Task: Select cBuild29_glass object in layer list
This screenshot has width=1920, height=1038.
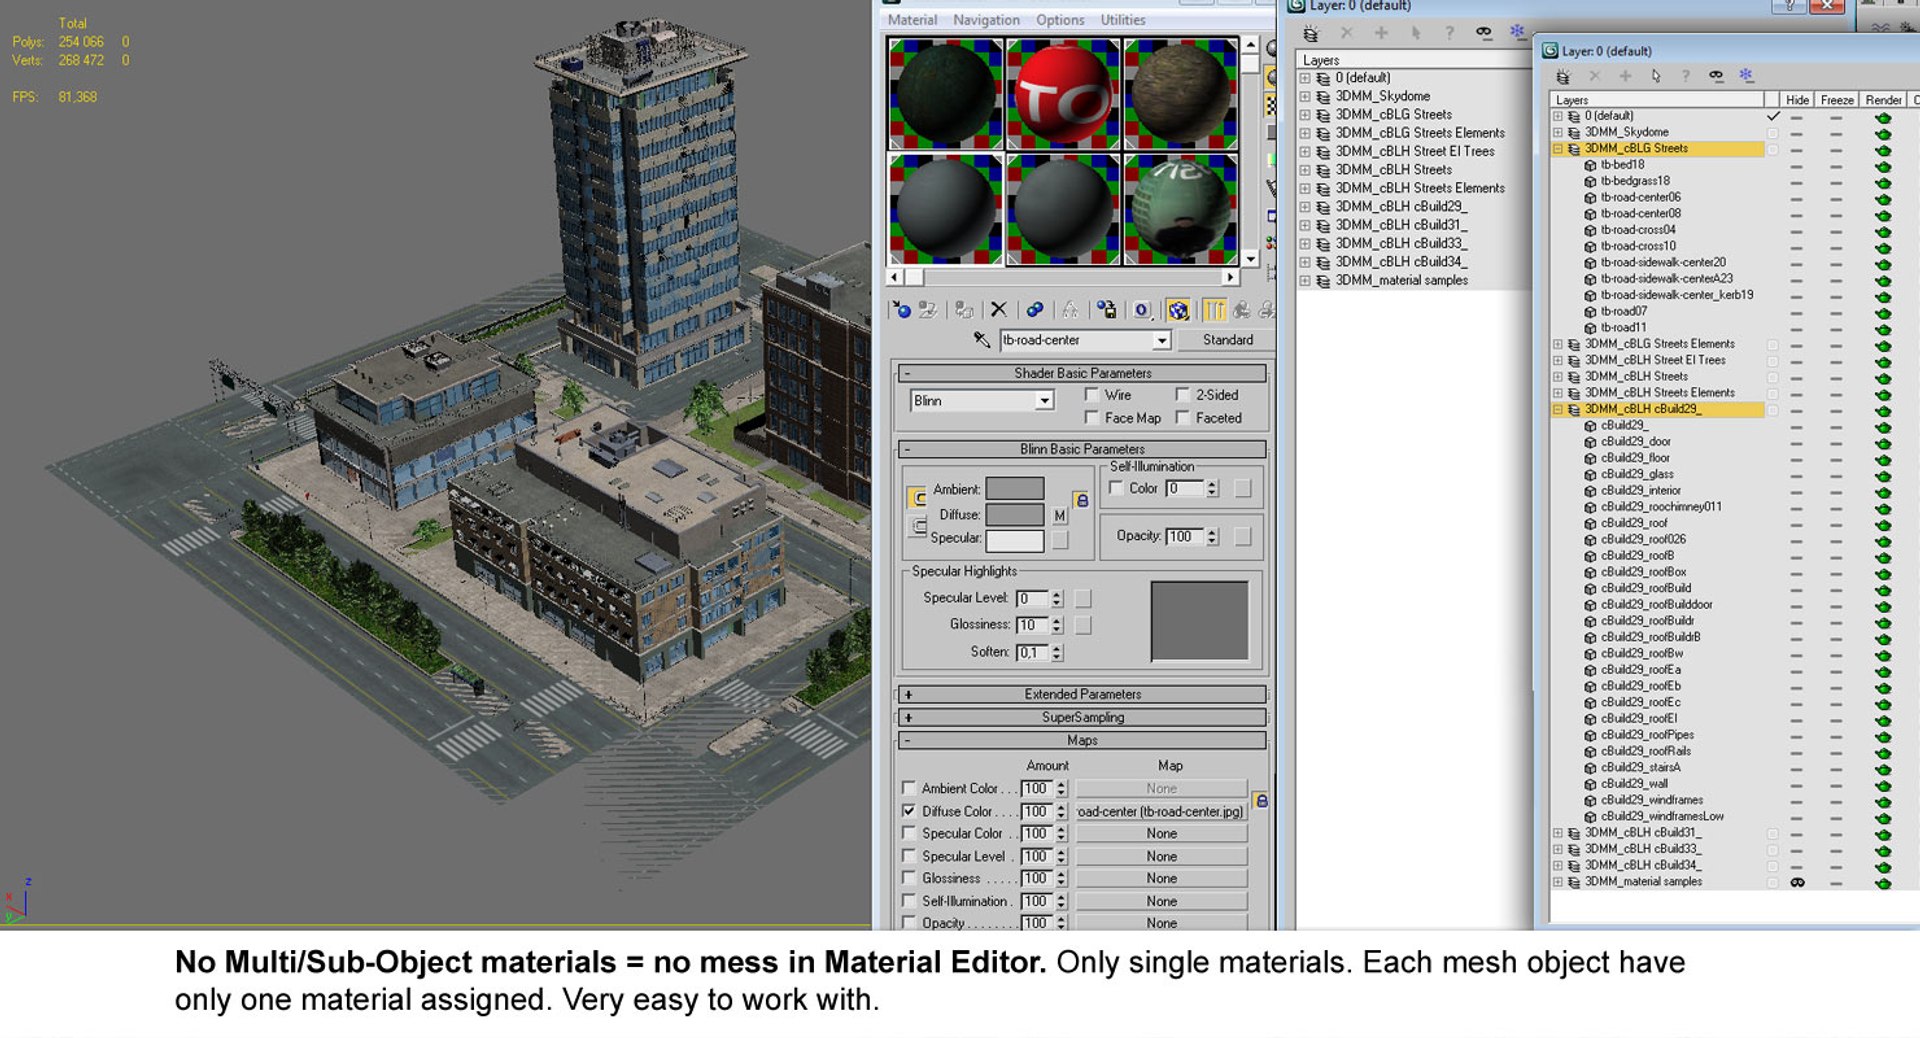Action: click(1637, 474)
